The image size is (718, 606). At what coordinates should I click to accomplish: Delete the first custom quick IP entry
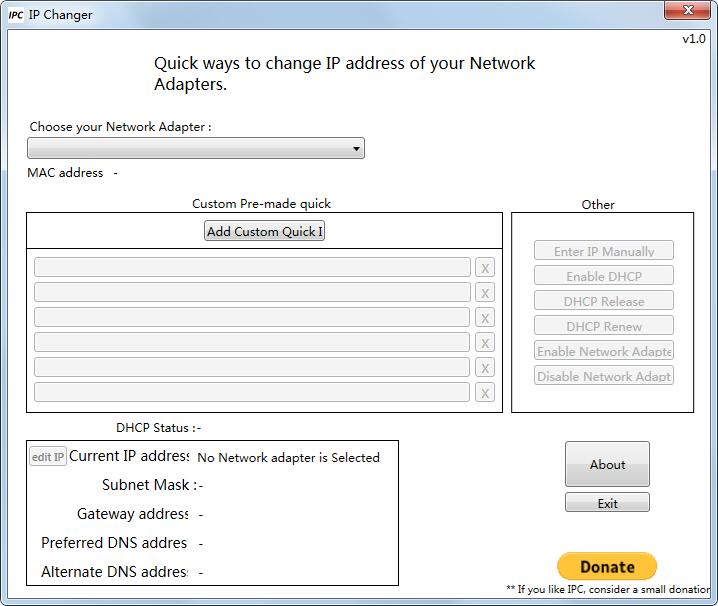(x=485, y=268)
